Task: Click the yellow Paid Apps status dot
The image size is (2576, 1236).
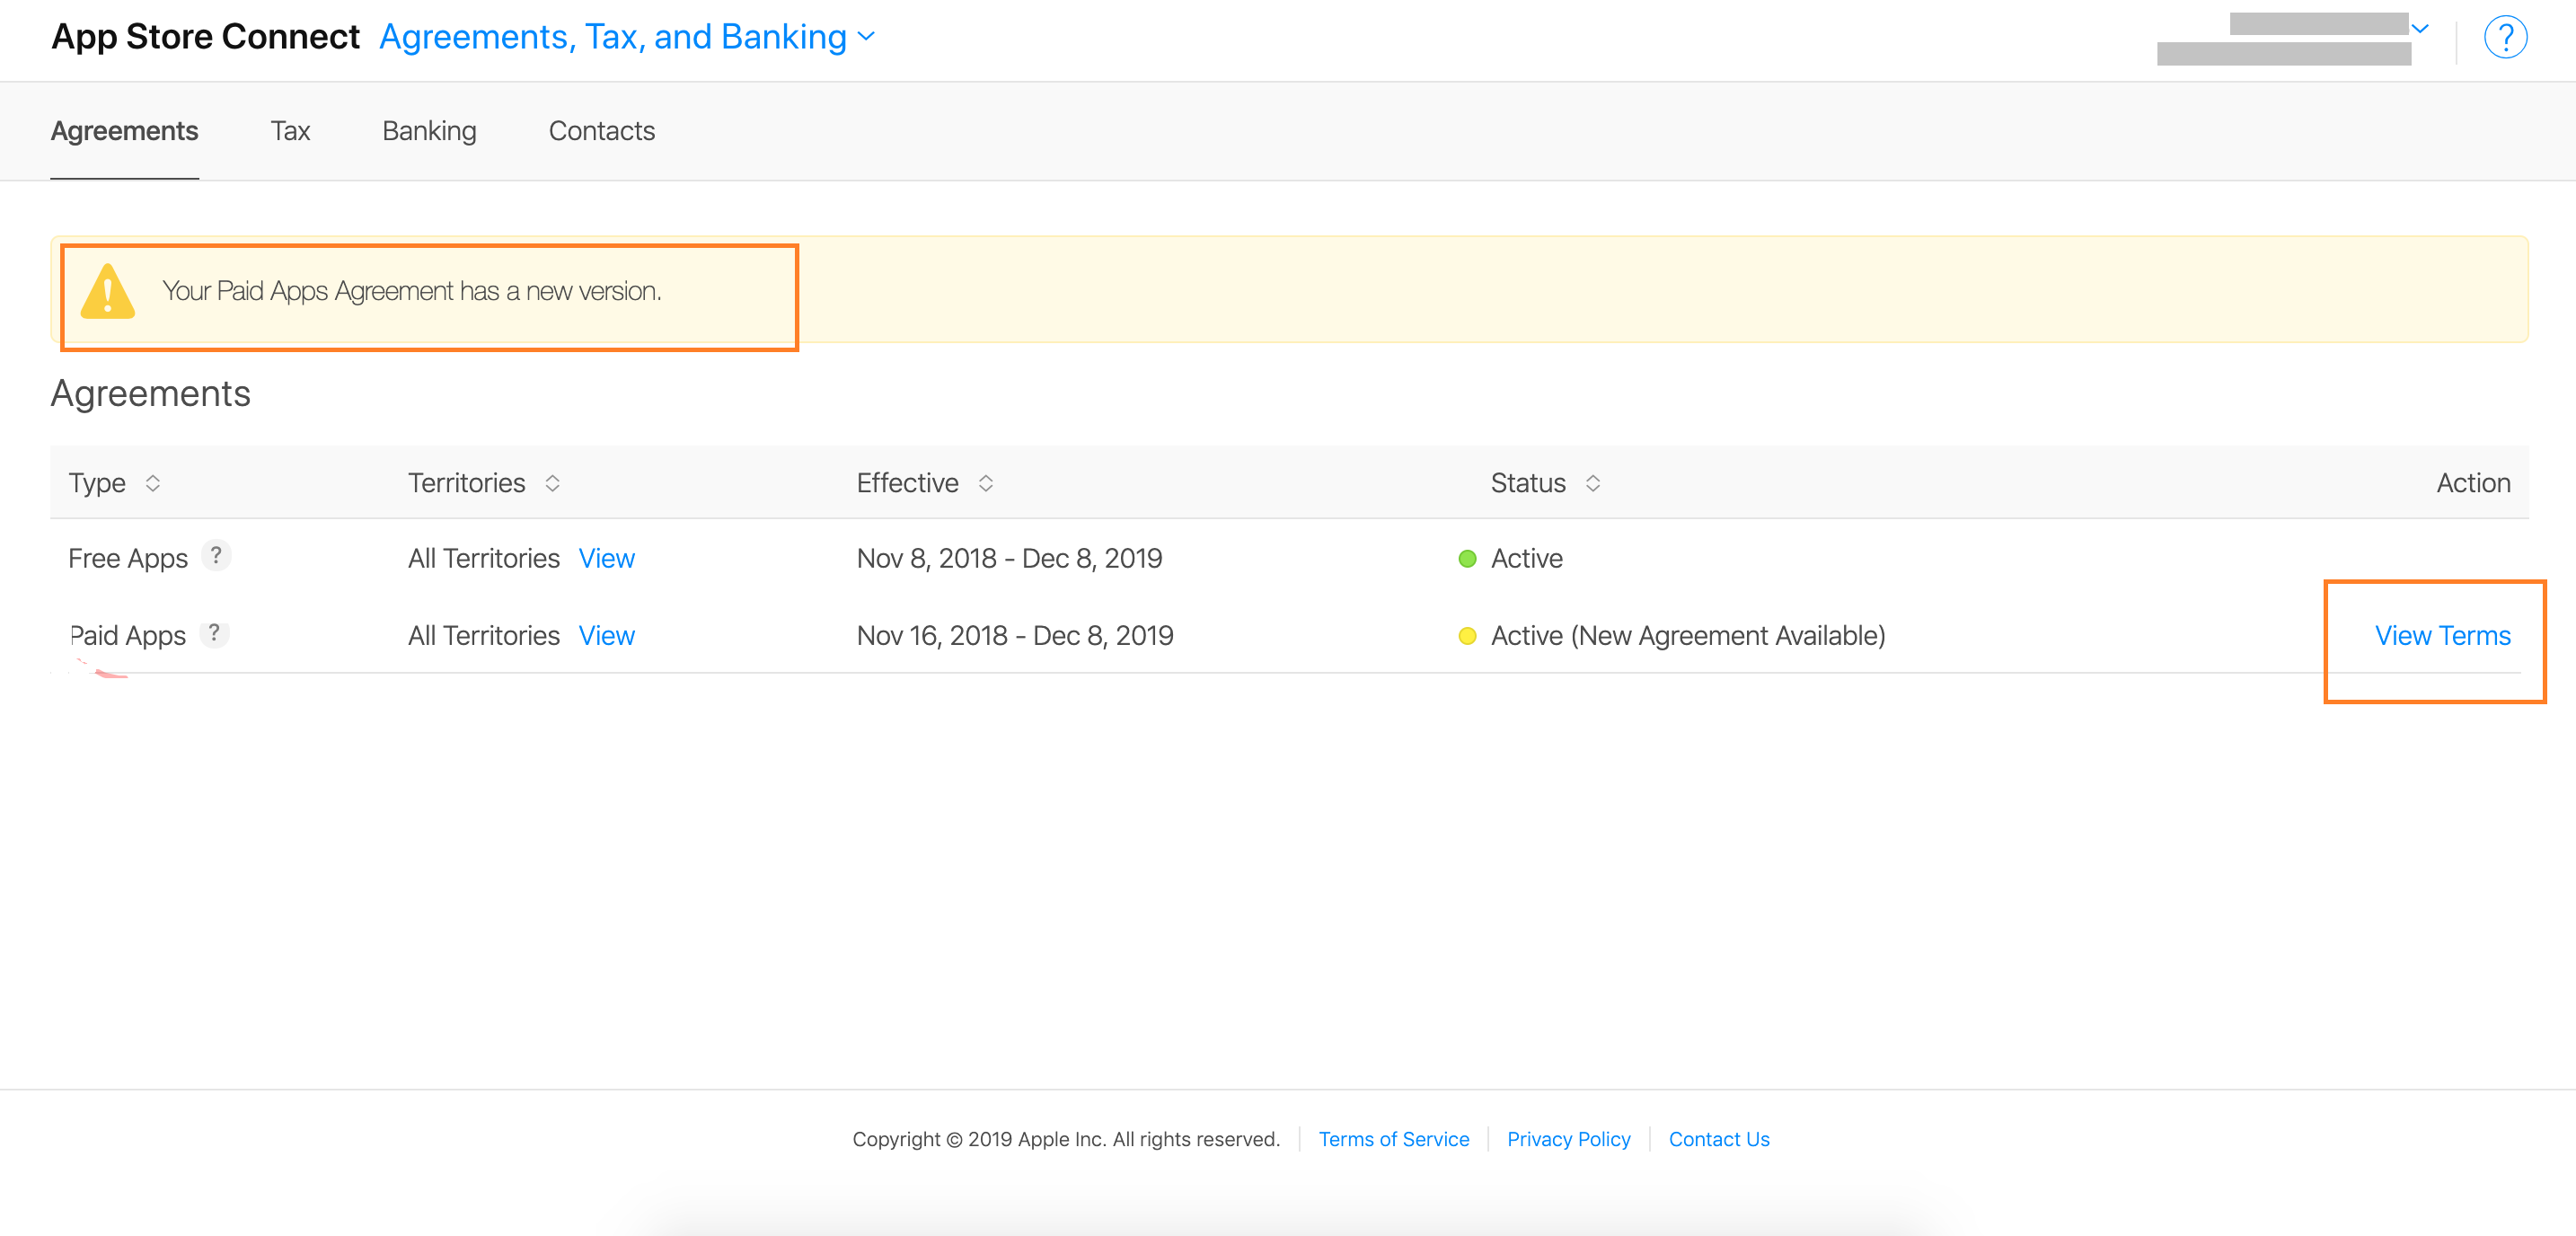Action: [x=1467, y=636]
